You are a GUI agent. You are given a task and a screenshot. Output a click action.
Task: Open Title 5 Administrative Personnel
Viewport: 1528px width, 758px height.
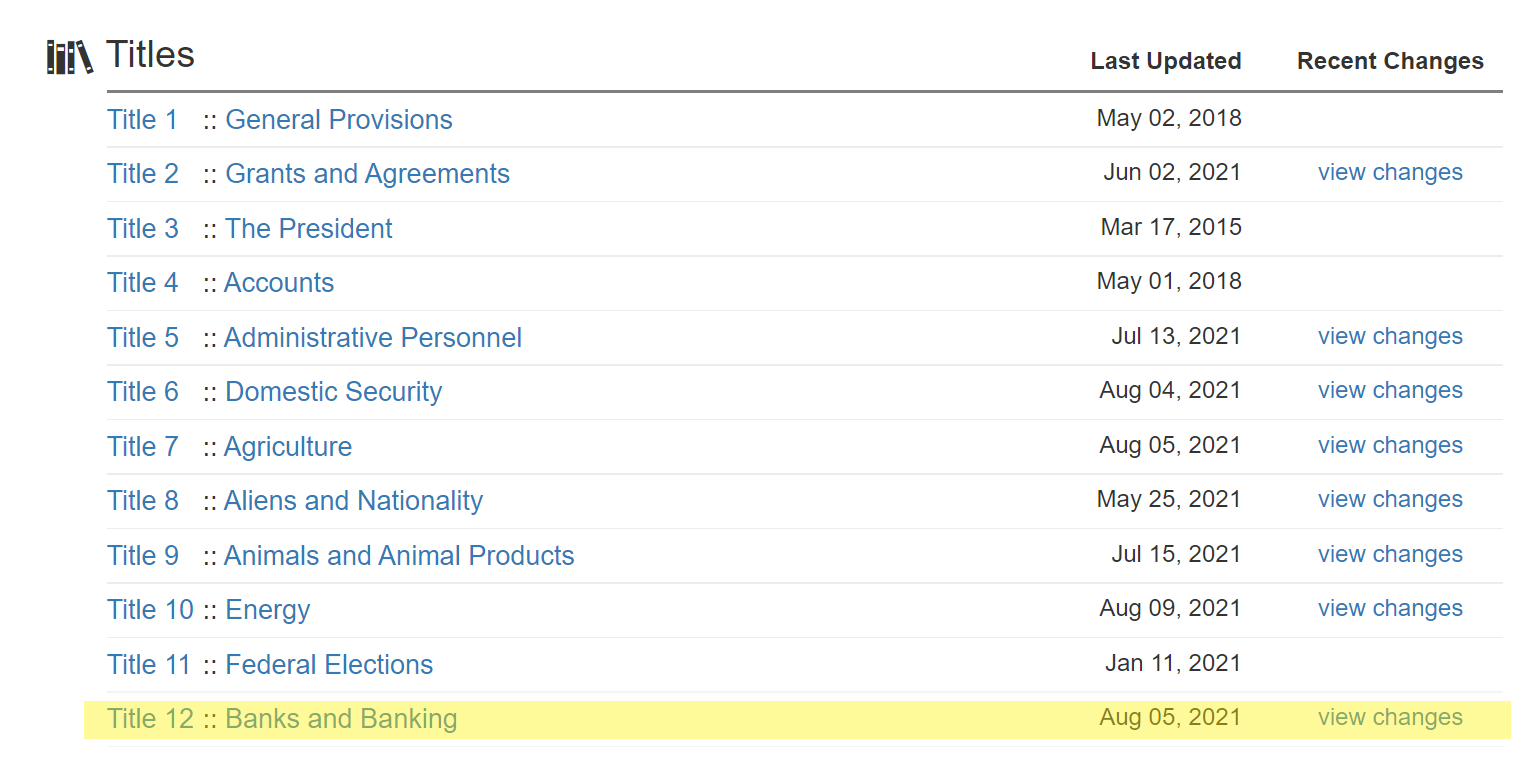314,338
